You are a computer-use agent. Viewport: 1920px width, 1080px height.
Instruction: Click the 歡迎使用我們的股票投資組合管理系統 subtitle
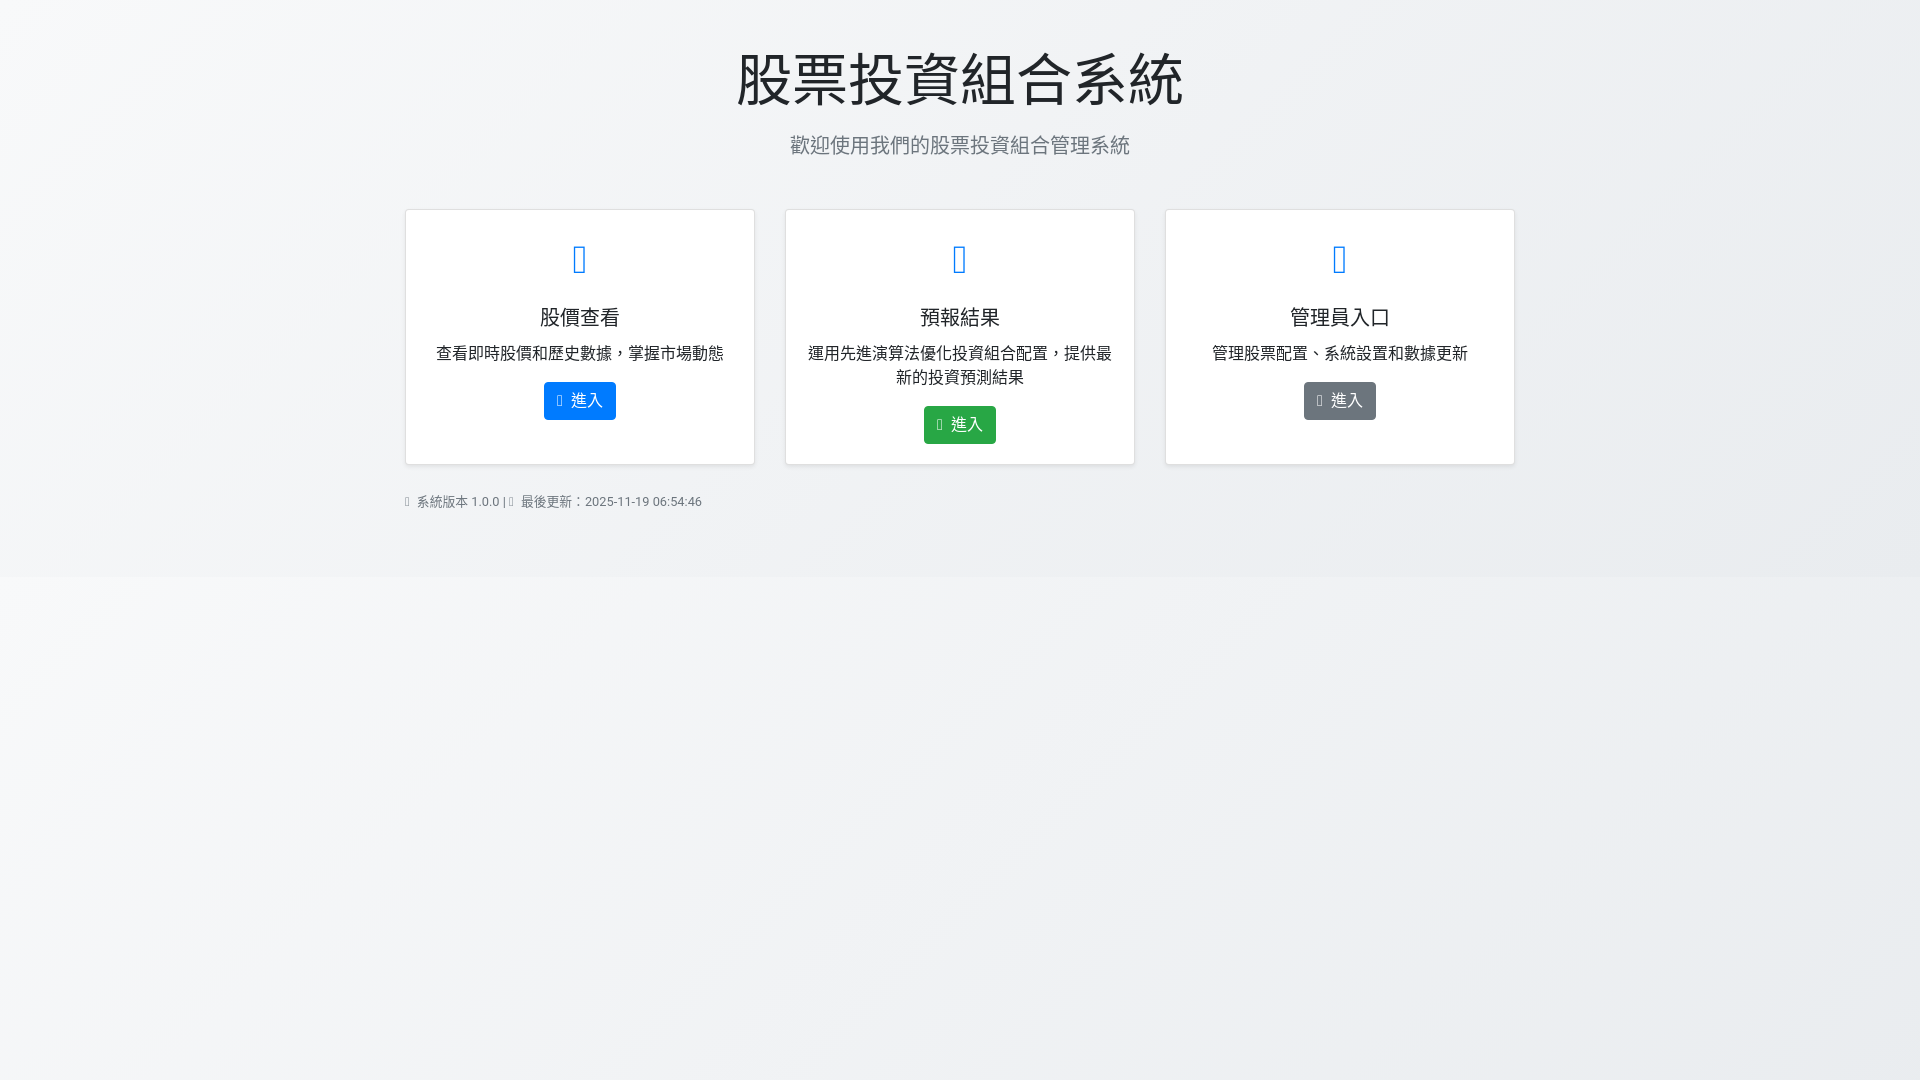pyautogui.click(x=960, y=146)
